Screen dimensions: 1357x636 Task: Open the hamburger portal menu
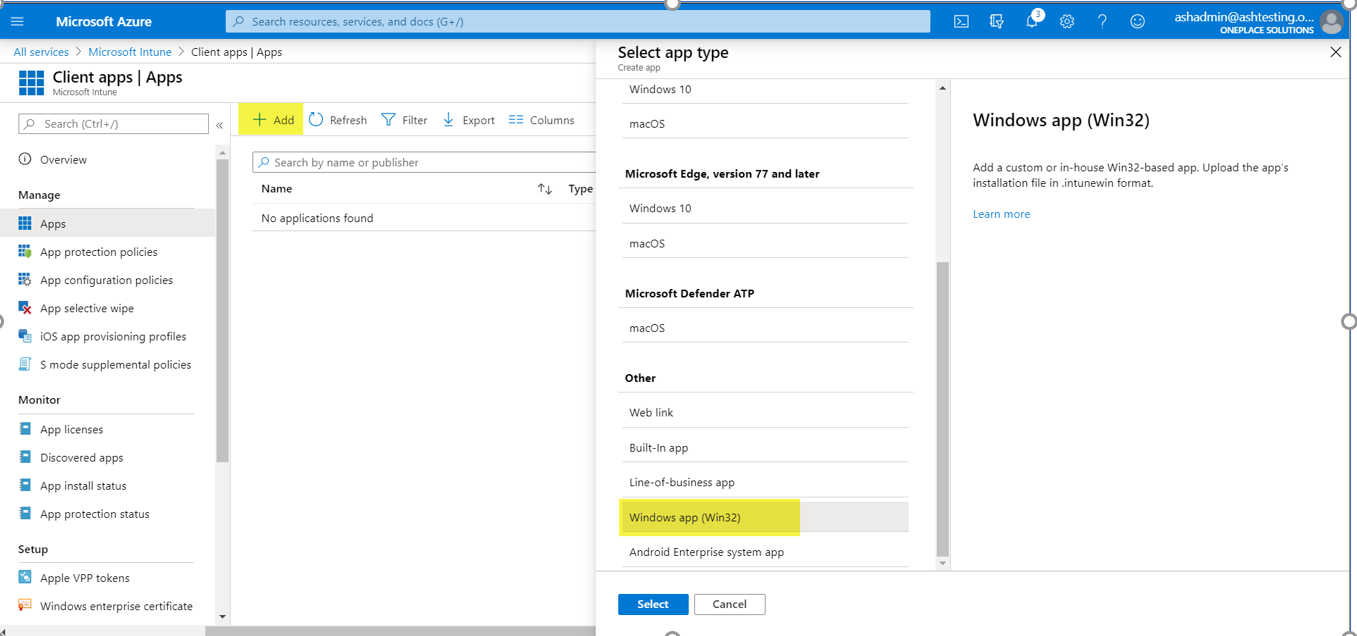(x=17, y=21)
